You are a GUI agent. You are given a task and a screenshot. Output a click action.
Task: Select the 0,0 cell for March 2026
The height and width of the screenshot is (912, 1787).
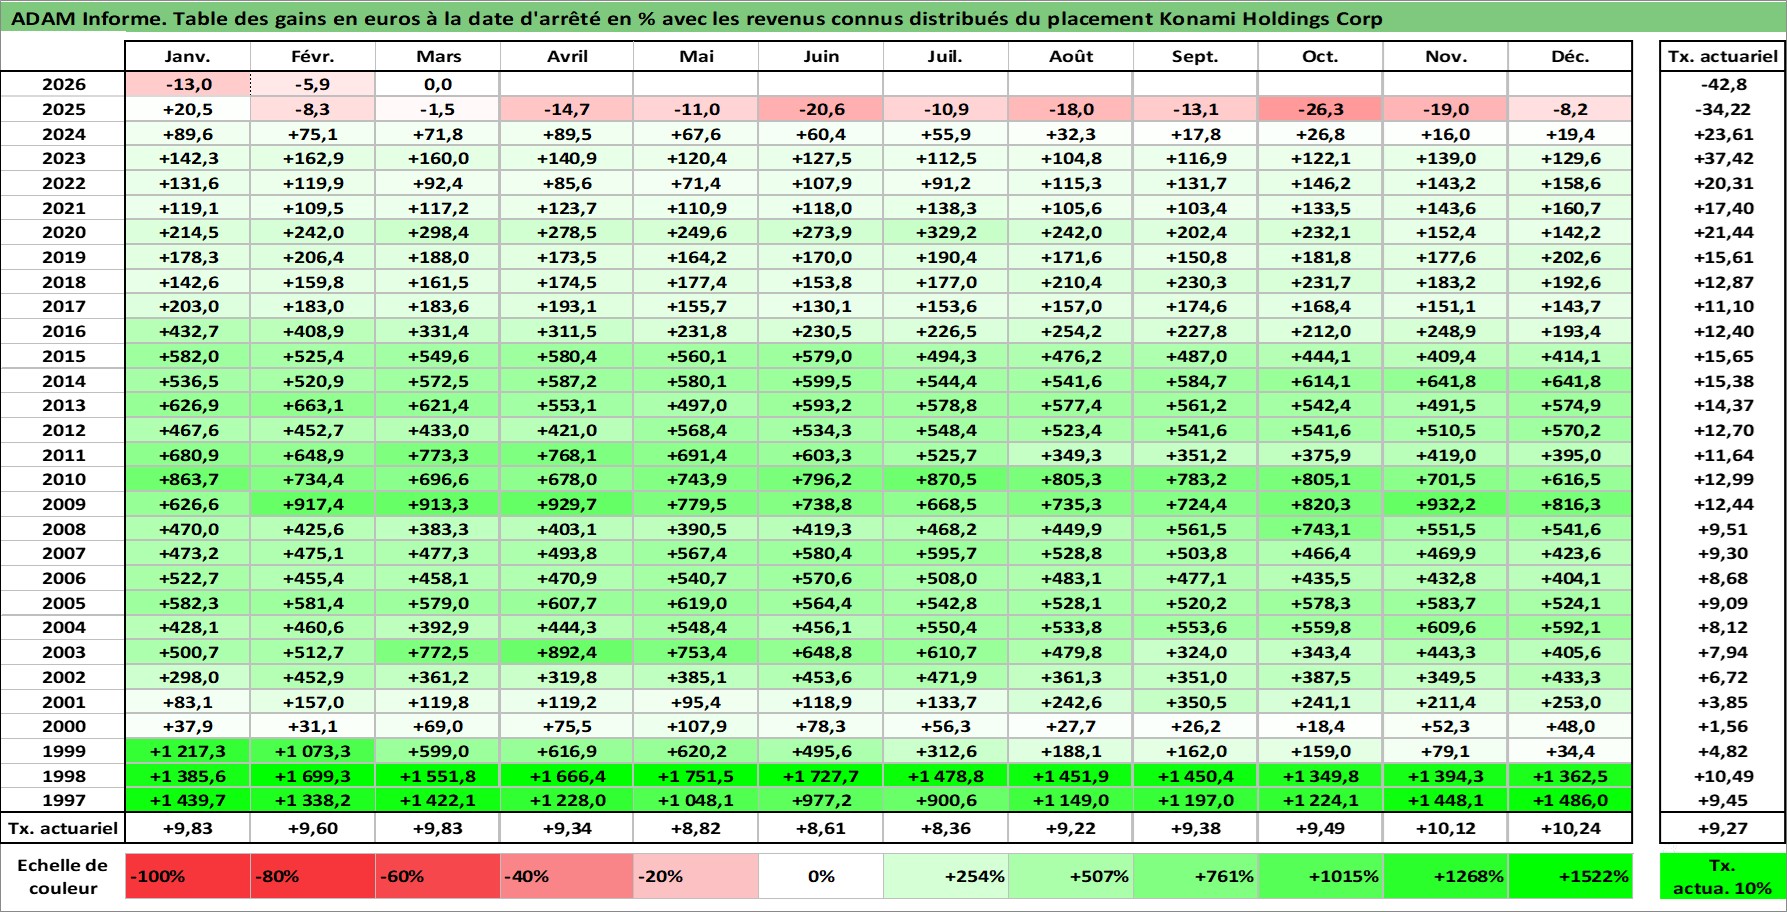[438, 84]
